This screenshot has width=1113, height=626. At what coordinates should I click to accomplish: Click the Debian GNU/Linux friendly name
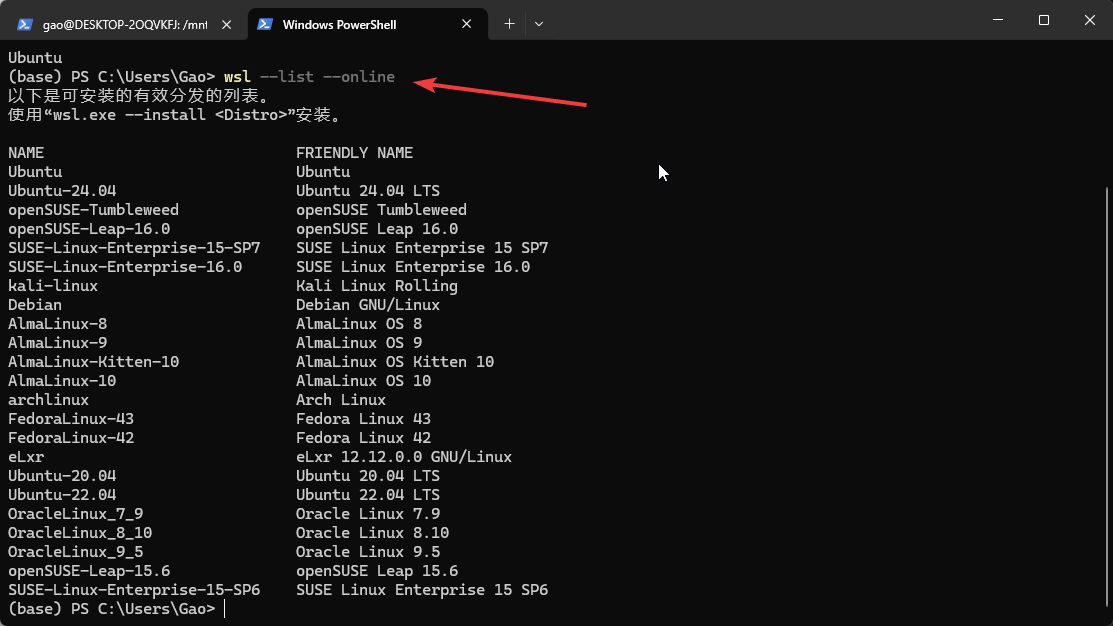coord(367,305)
